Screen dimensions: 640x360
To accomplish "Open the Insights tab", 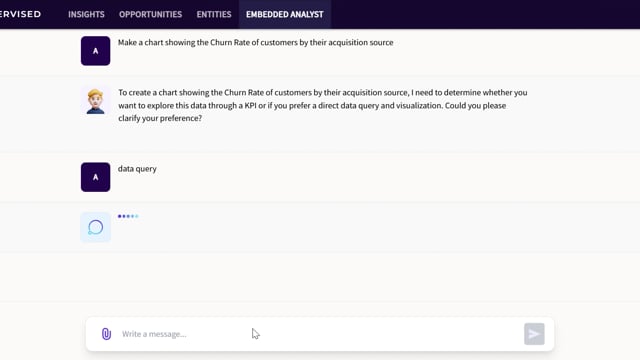I will point(86,14).
